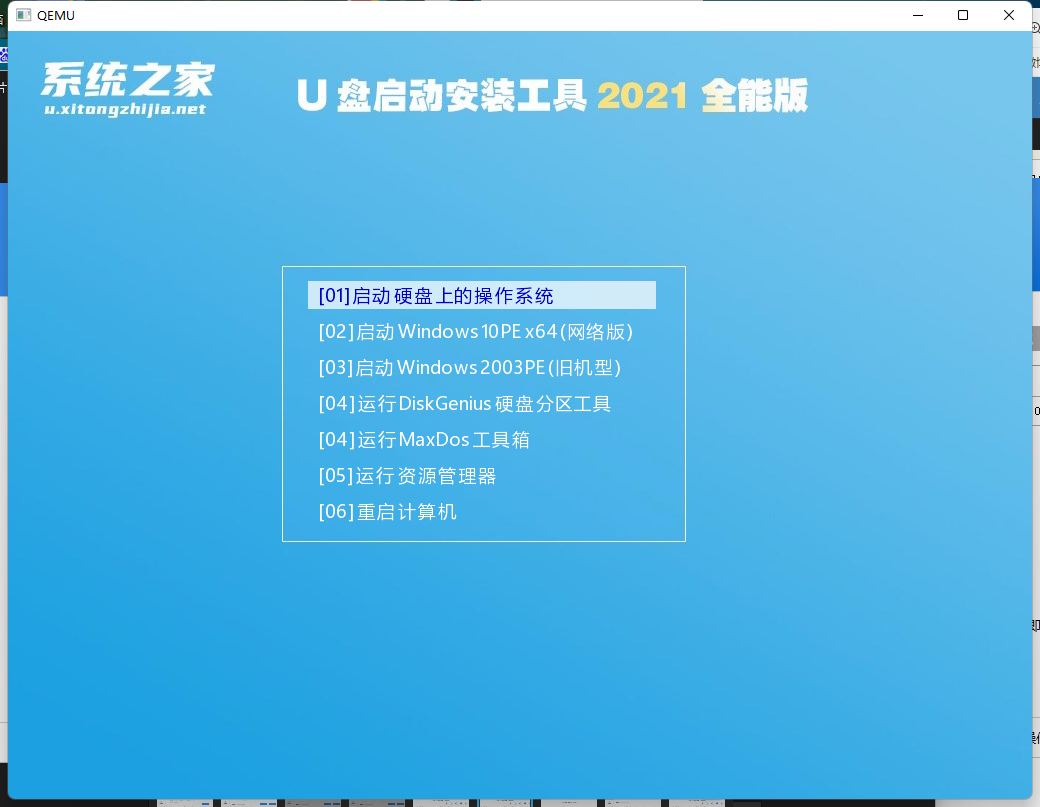Select 启动 Windows 2003PE 旧机型 entry
Image resolution: width=1040 pixels, height=807 pixels.
coord(470,367)
